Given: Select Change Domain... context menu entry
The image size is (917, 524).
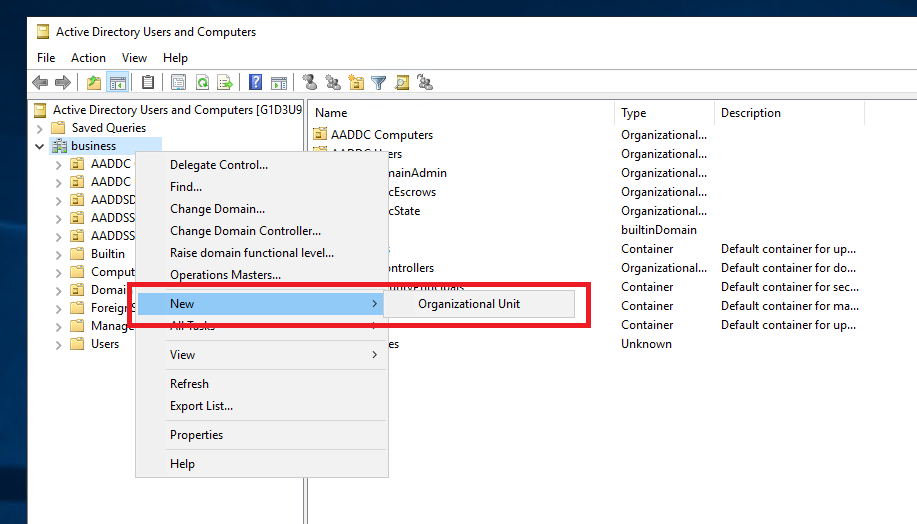Looking at the screenshot, I should click(x=262, y=209).
